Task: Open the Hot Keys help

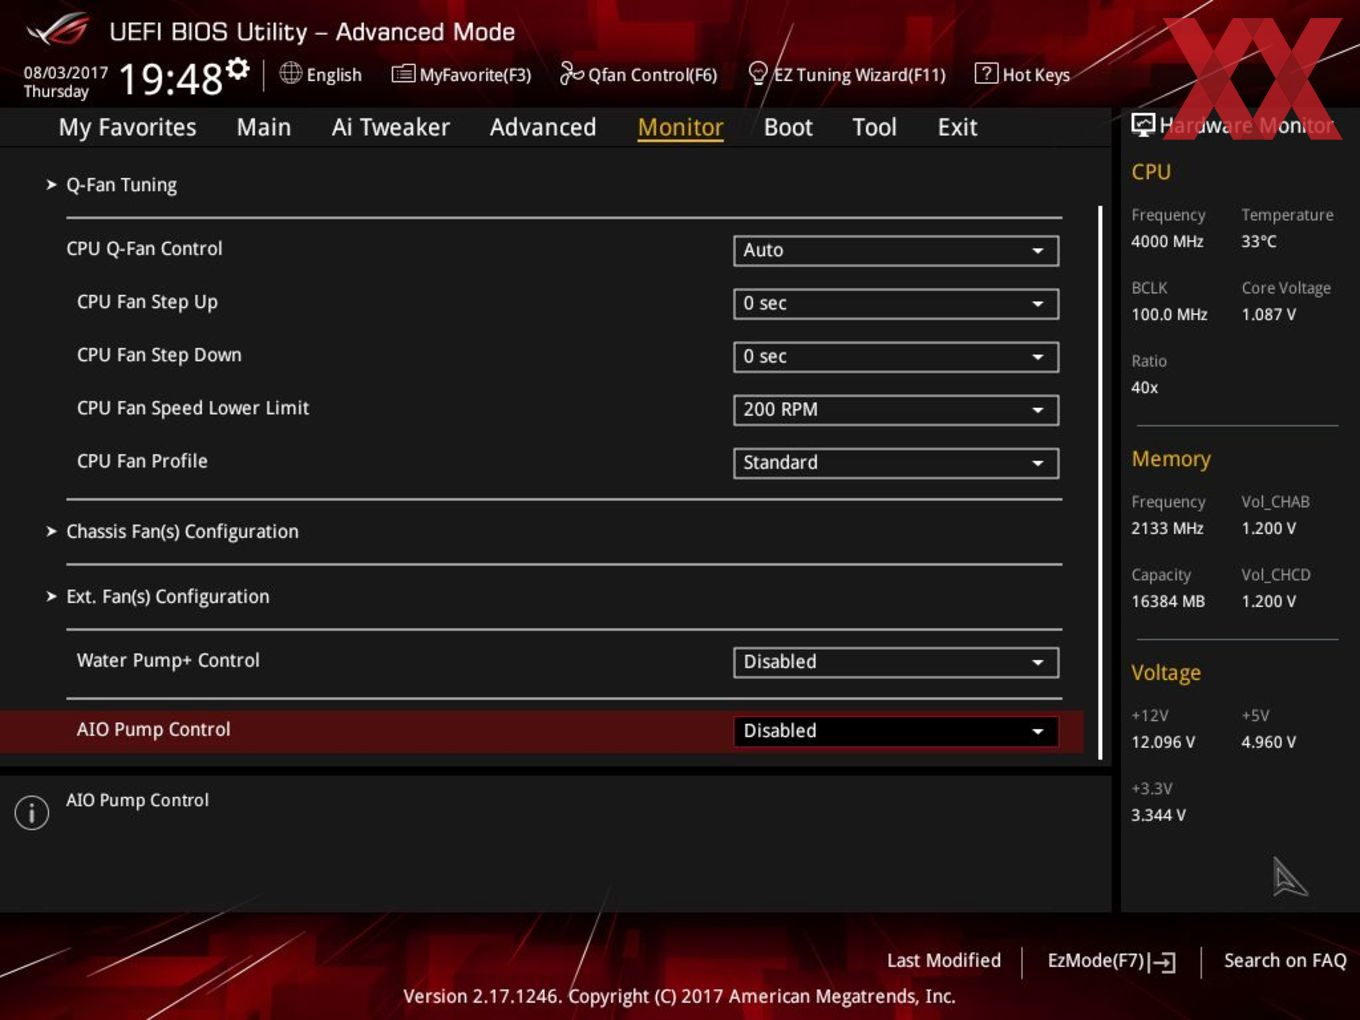Action: pyautogui.click(x=1022, y=75)
